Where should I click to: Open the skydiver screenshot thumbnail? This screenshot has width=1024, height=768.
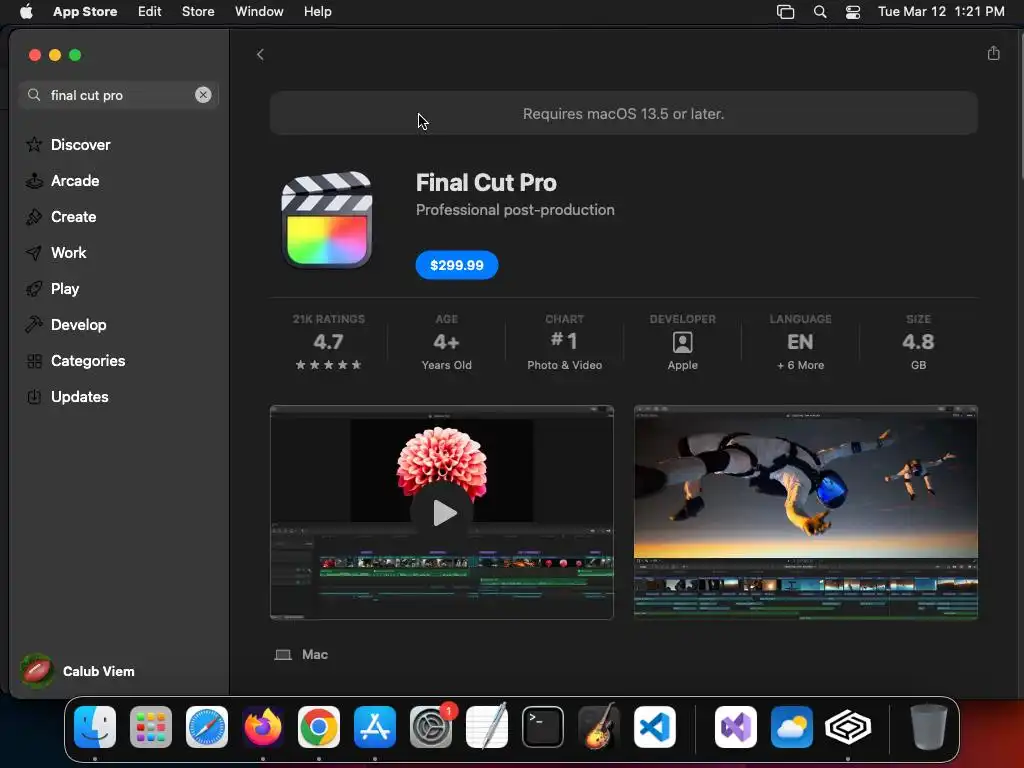coord(805,513)
